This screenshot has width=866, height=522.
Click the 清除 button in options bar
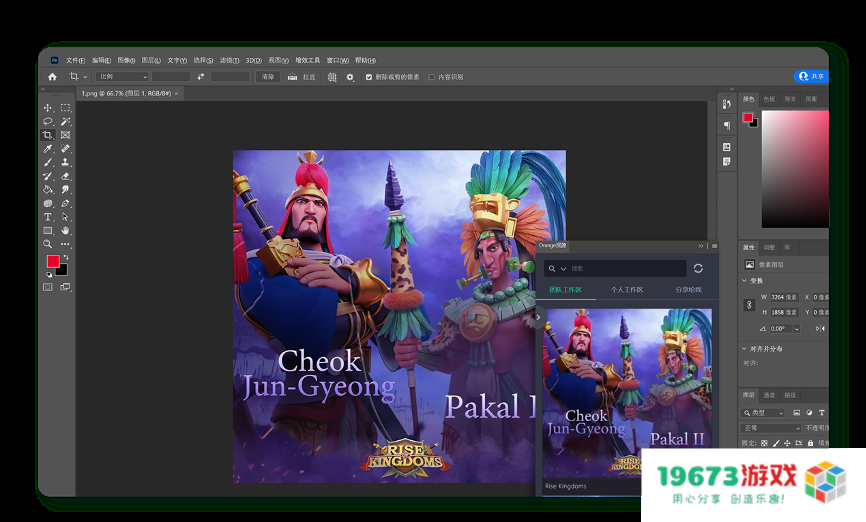(x=268, y=77)
